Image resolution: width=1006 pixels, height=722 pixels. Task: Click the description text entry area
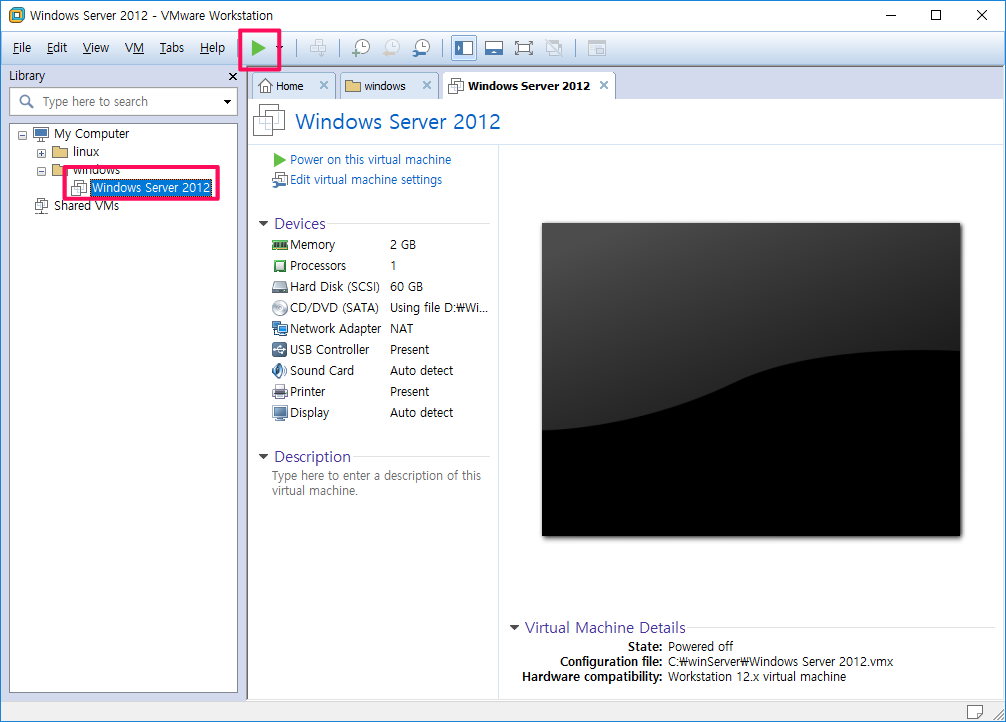click(x=377, y=483)
